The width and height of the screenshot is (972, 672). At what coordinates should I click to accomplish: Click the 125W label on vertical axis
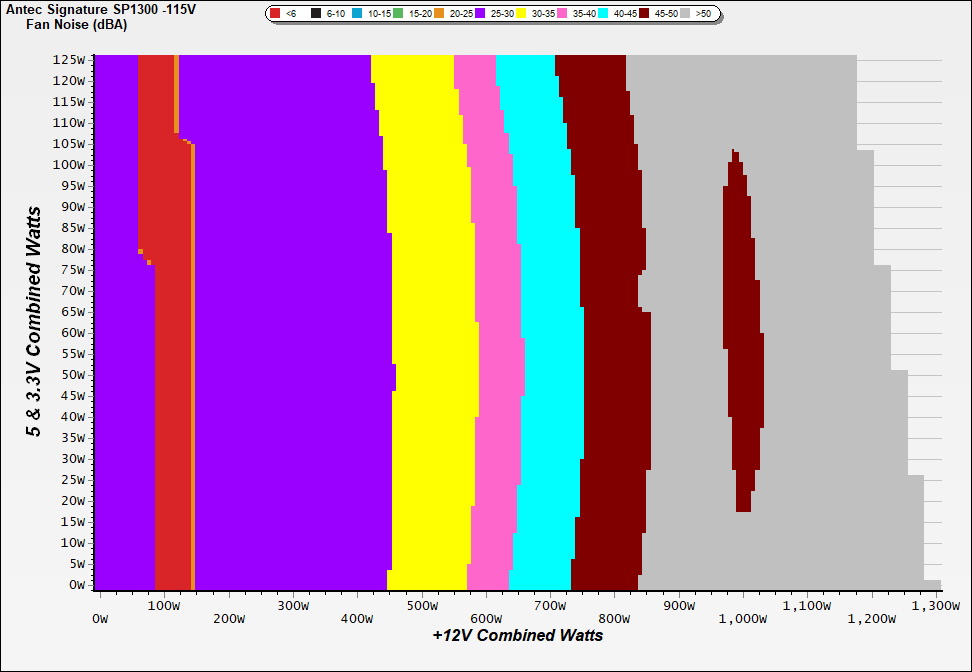(70, 59)
